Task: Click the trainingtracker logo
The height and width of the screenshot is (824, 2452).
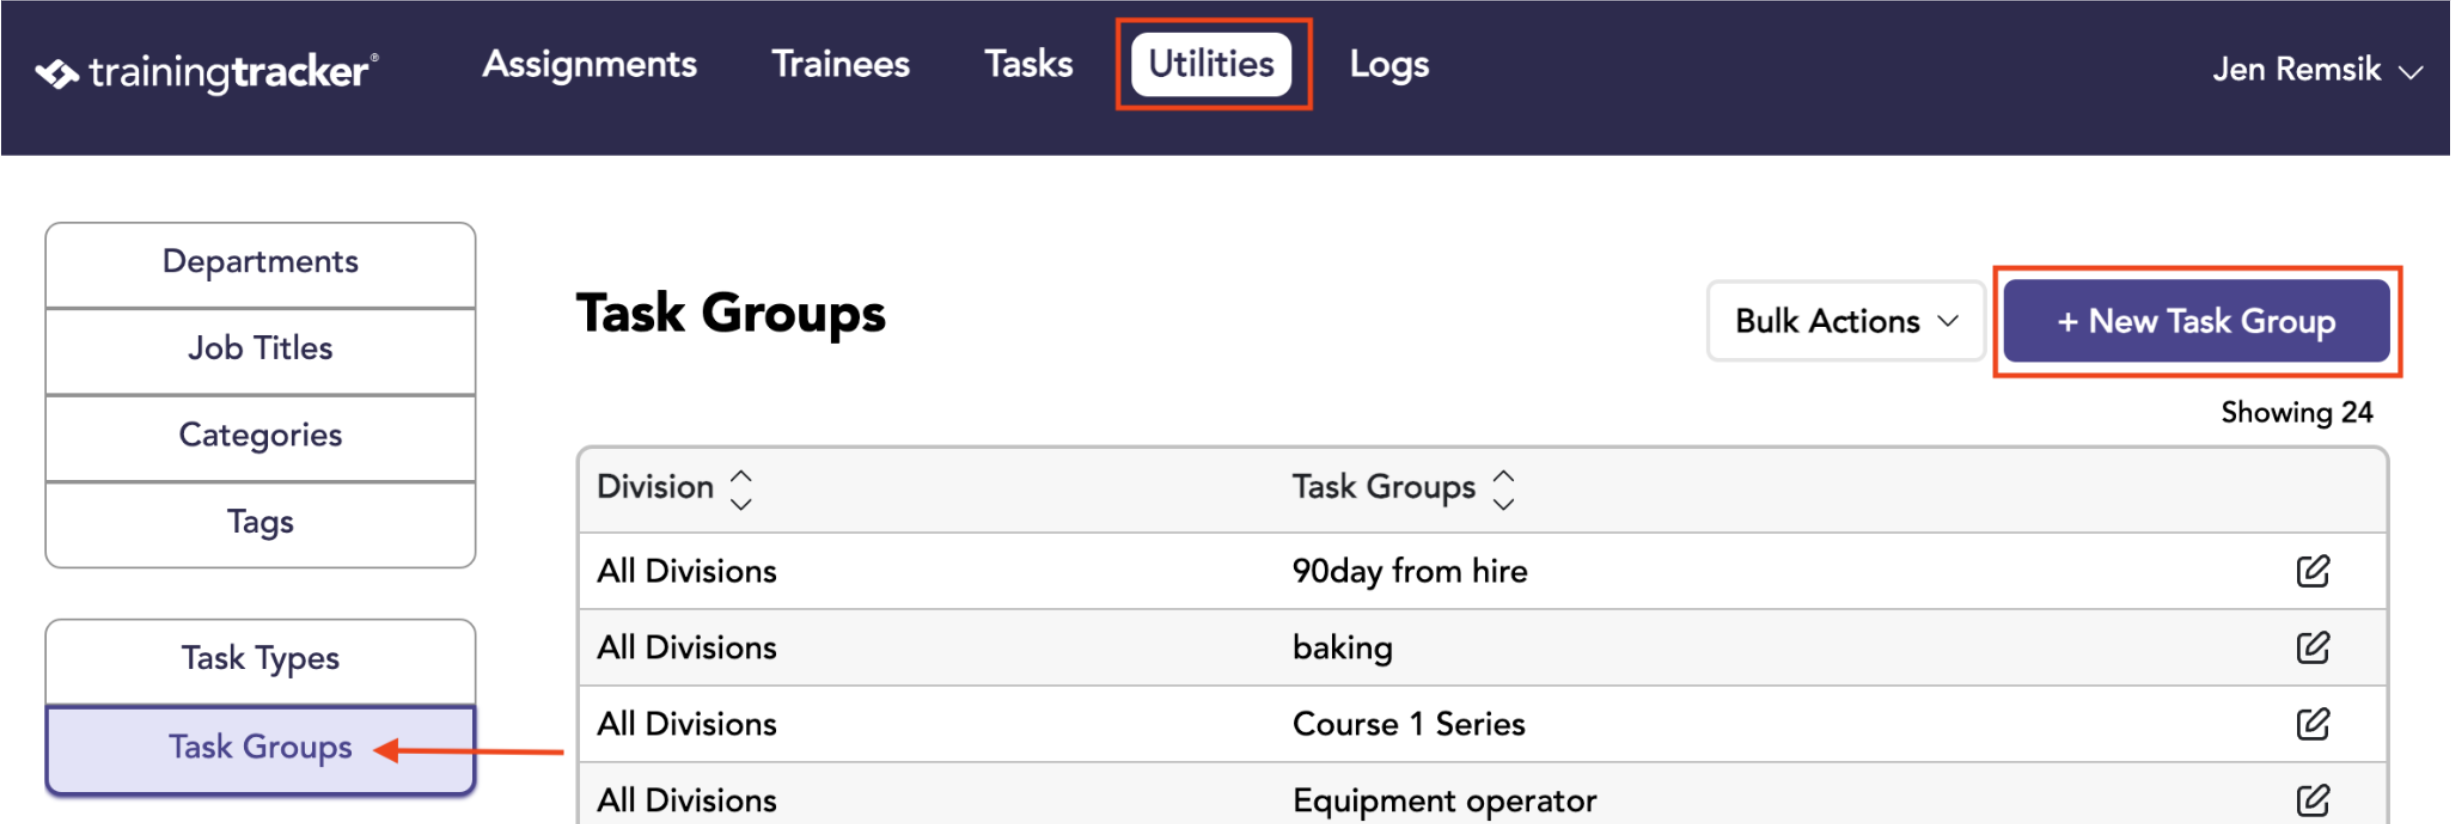Action: tap(207, 72)
